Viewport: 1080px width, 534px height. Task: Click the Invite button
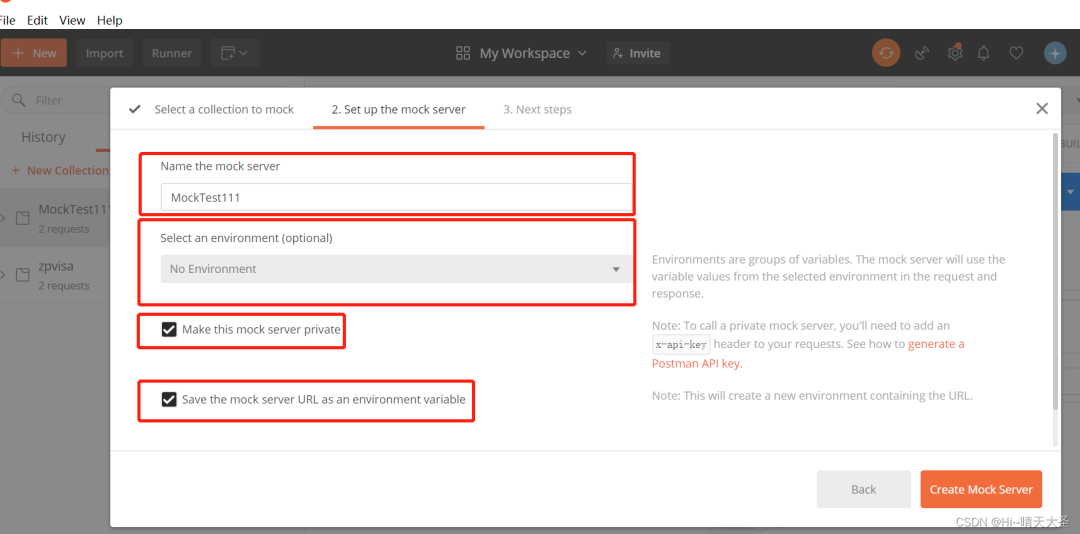pyautogui.click(x=638, y=53)
